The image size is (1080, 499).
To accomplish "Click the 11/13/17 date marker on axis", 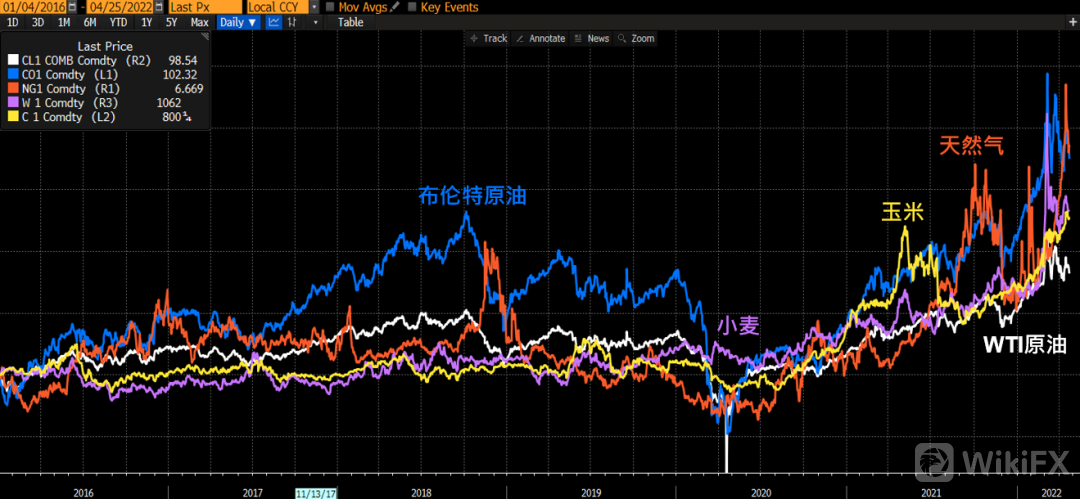I will pyautogui.click(x=318, y=493).
